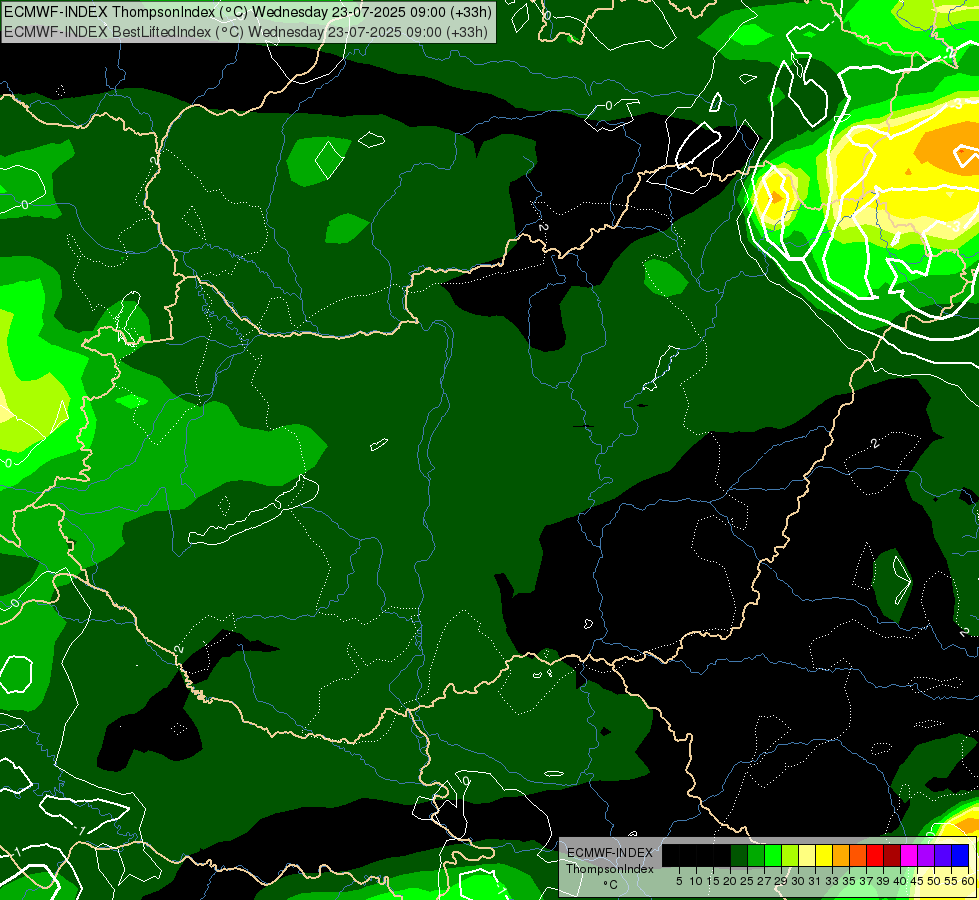Select the black 15–20 legend swatch
The width and height of the screenshot is (979, 900).
(x=722, y=855)
